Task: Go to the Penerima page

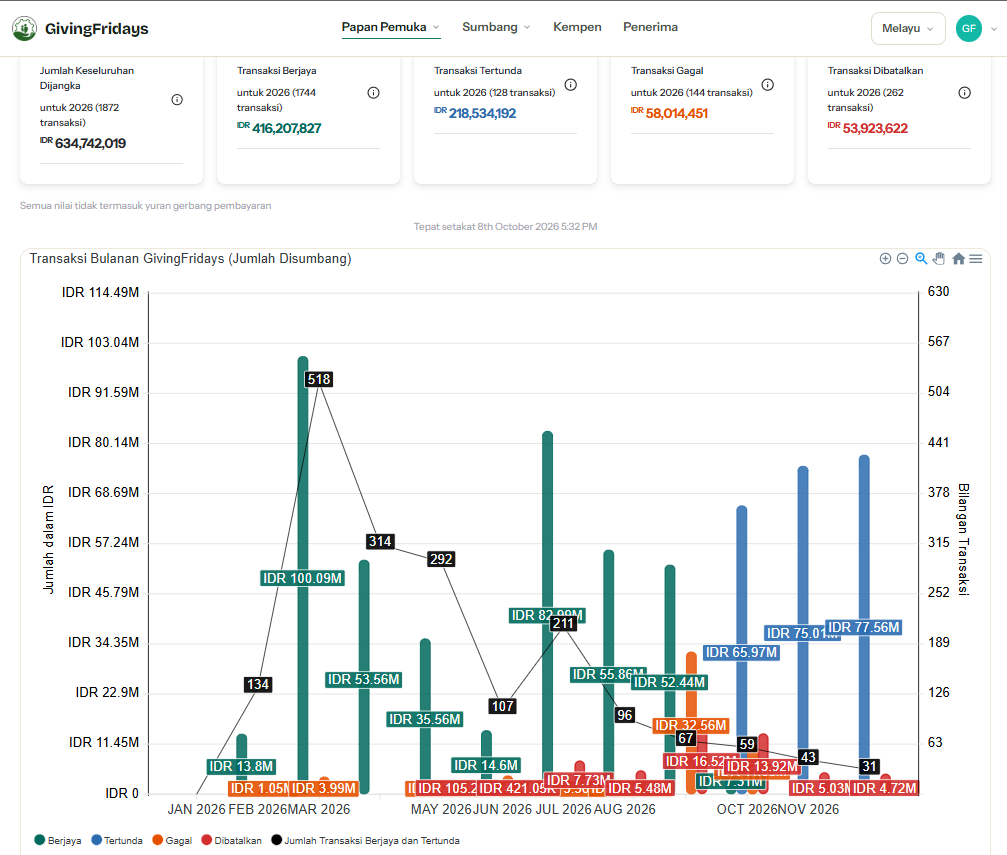Action: tap(650, 27)
